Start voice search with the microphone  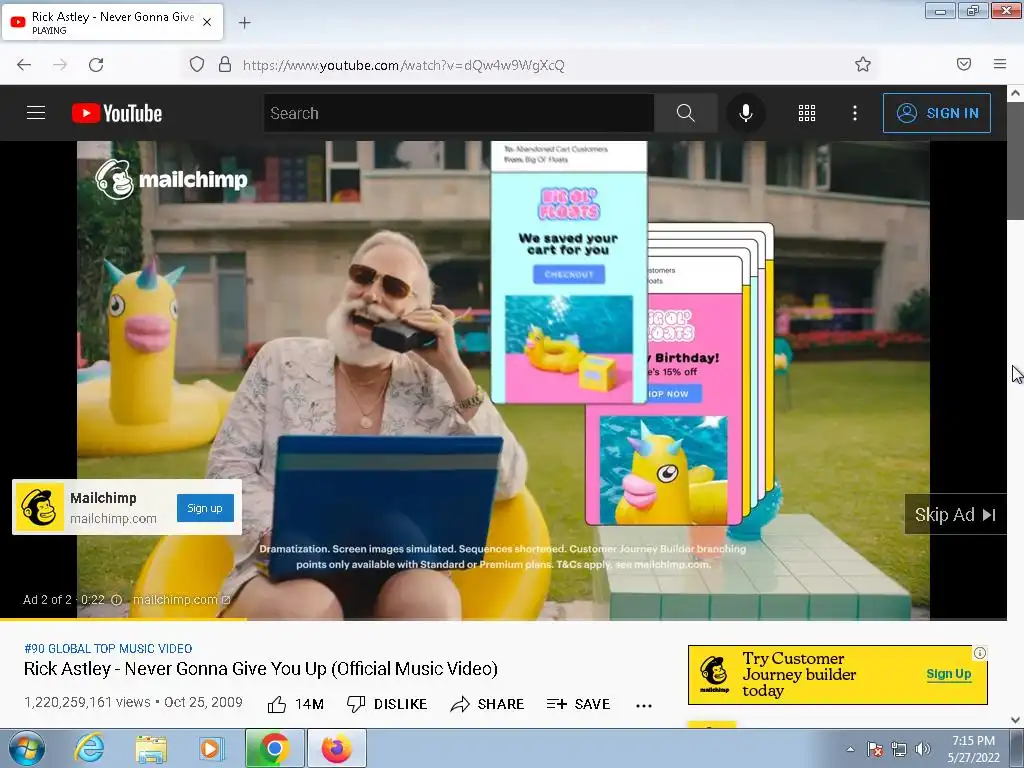click(745, 113)
